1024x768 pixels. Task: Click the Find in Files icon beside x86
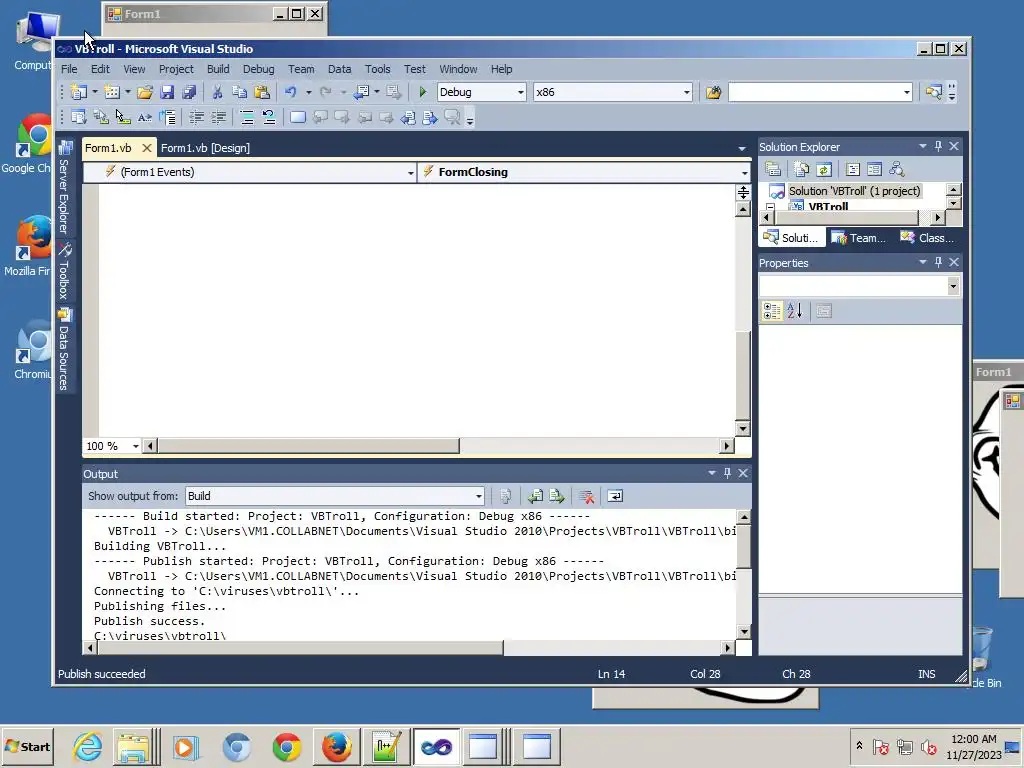click(x=713, y=92)
